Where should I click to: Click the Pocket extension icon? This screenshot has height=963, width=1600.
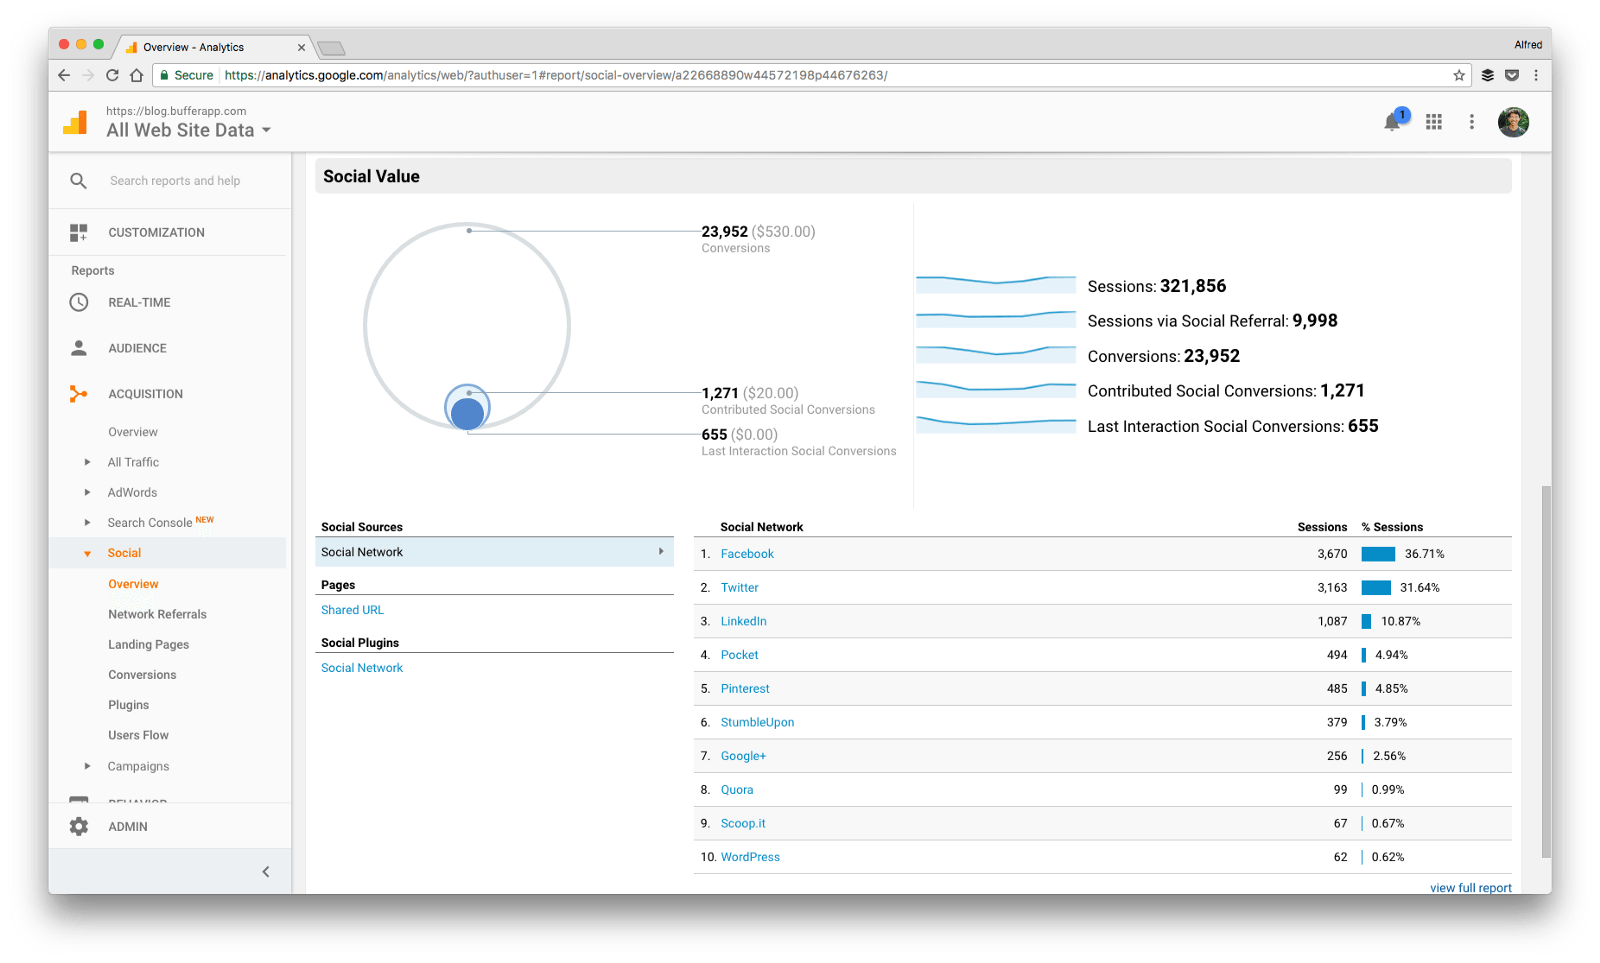pos(1512,75)
